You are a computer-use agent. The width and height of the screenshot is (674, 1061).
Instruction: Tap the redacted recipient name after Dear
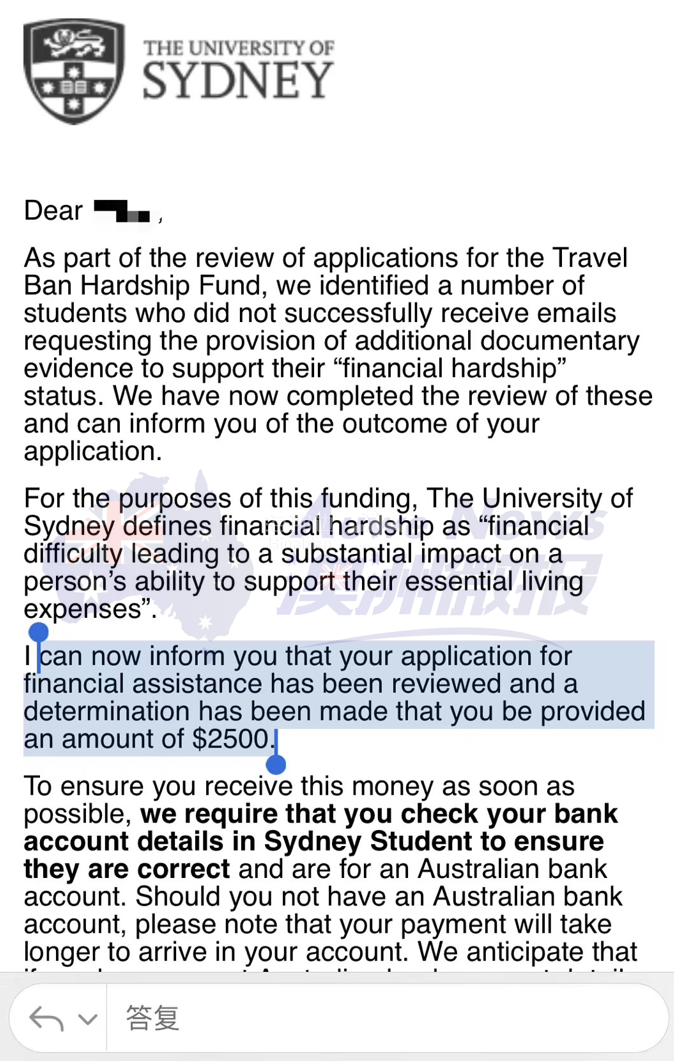[x=121, y=212]
